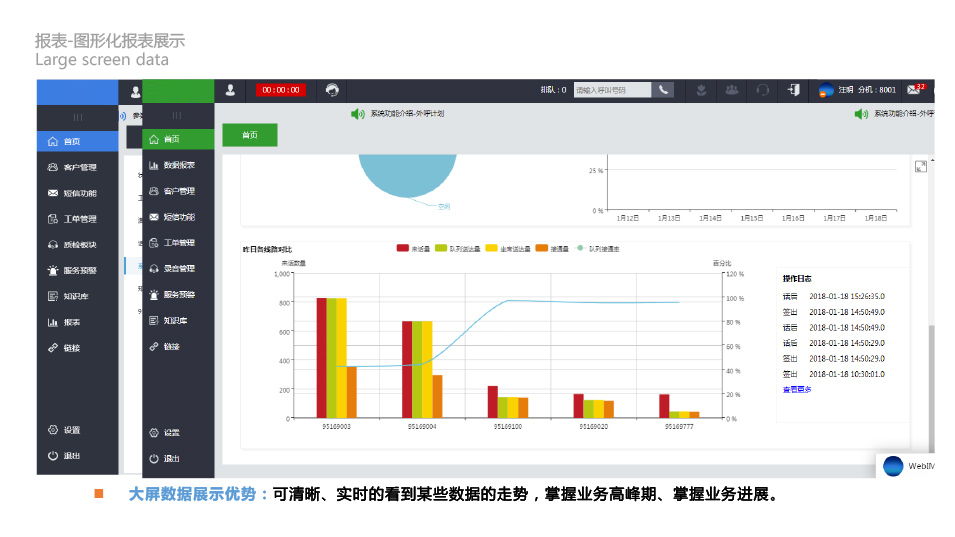Click user icon in blue window header

pos(135,92)
